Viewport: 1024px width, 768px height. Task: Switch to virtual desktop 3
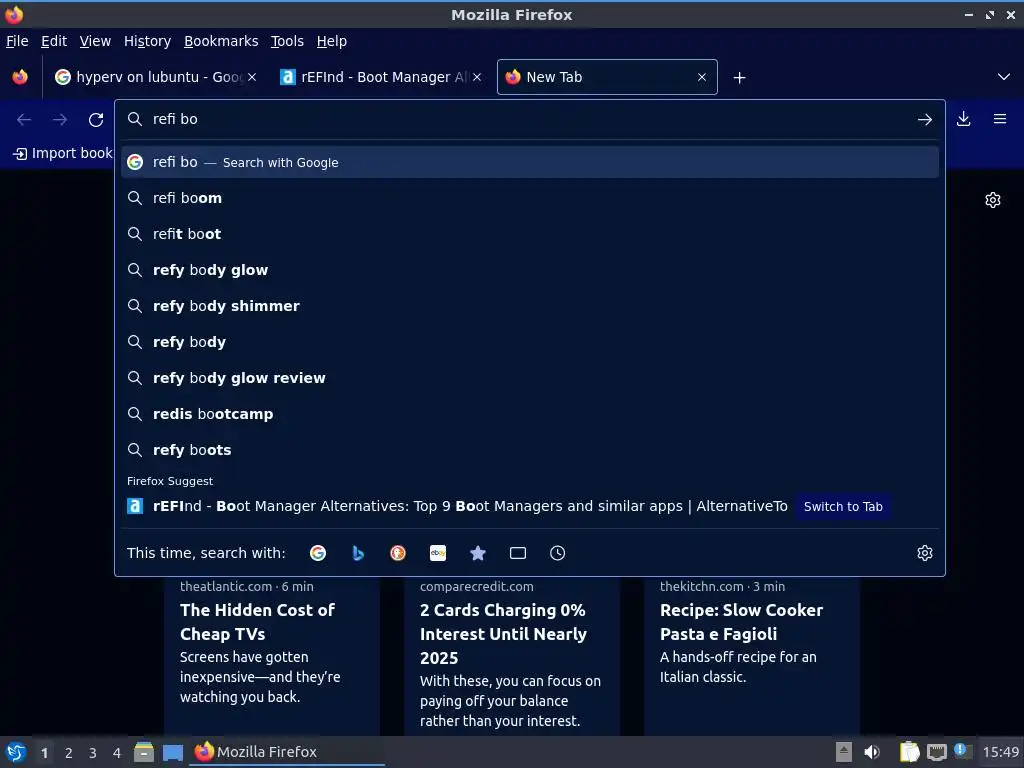[x=93, y=753]
